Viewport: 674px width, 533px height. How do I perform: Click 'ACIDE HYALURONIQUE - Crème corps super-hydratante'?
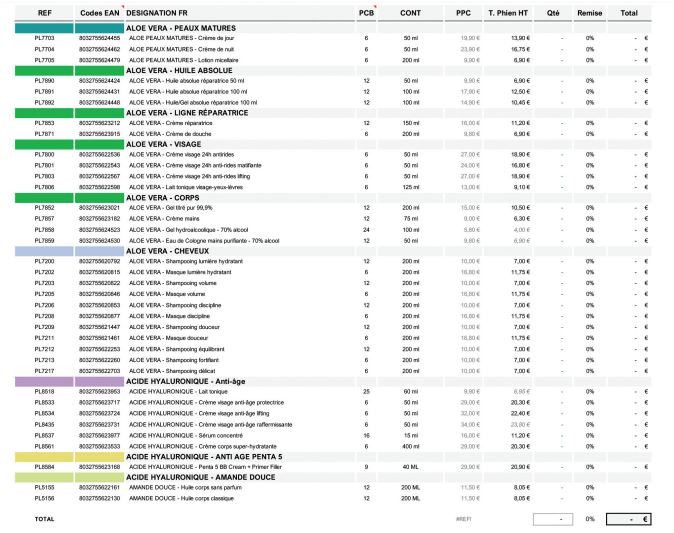(203, 447)
